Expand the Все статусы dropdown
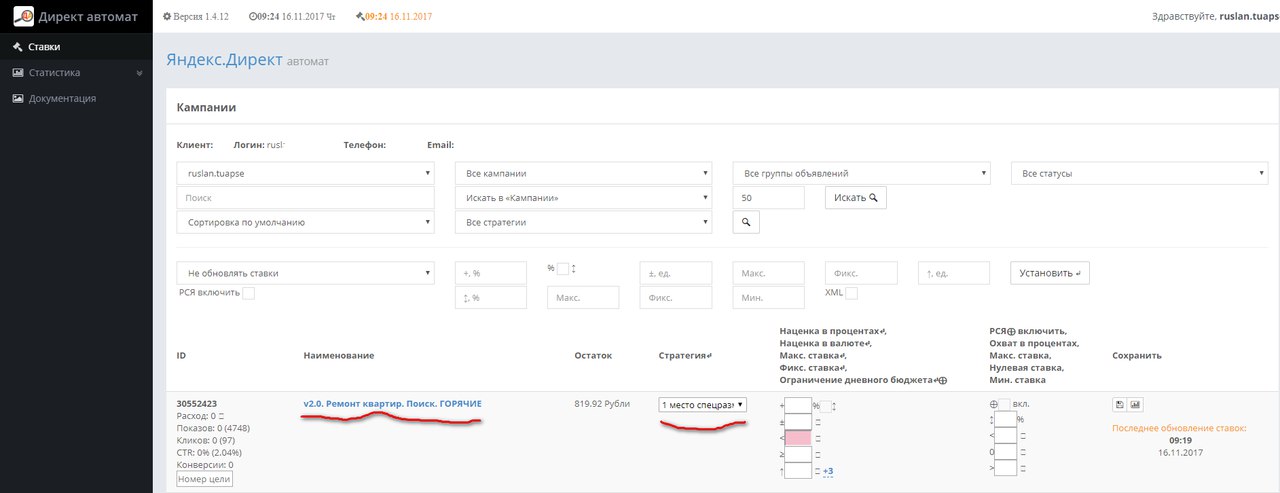The height and width of the screenshot is (493, 1280). 1139,173
